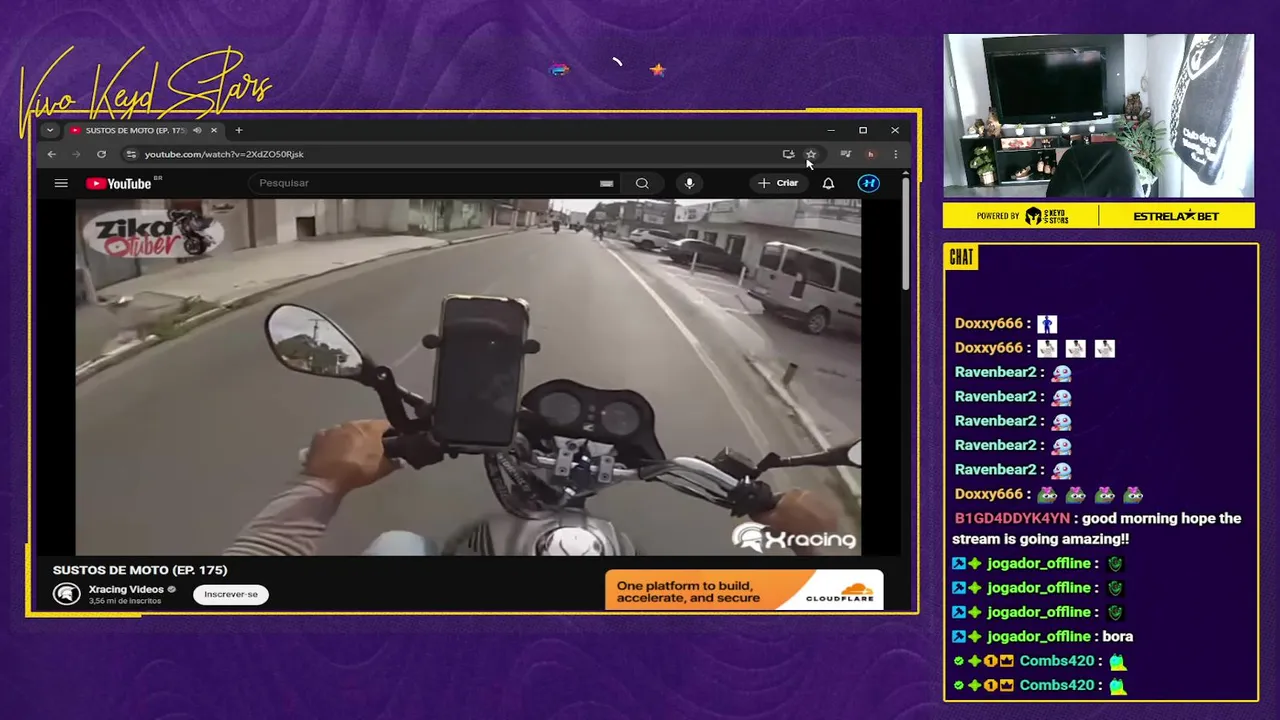Click the CHAT panel header
Viewport: 1280px width, 720px height.
point(961,258)
